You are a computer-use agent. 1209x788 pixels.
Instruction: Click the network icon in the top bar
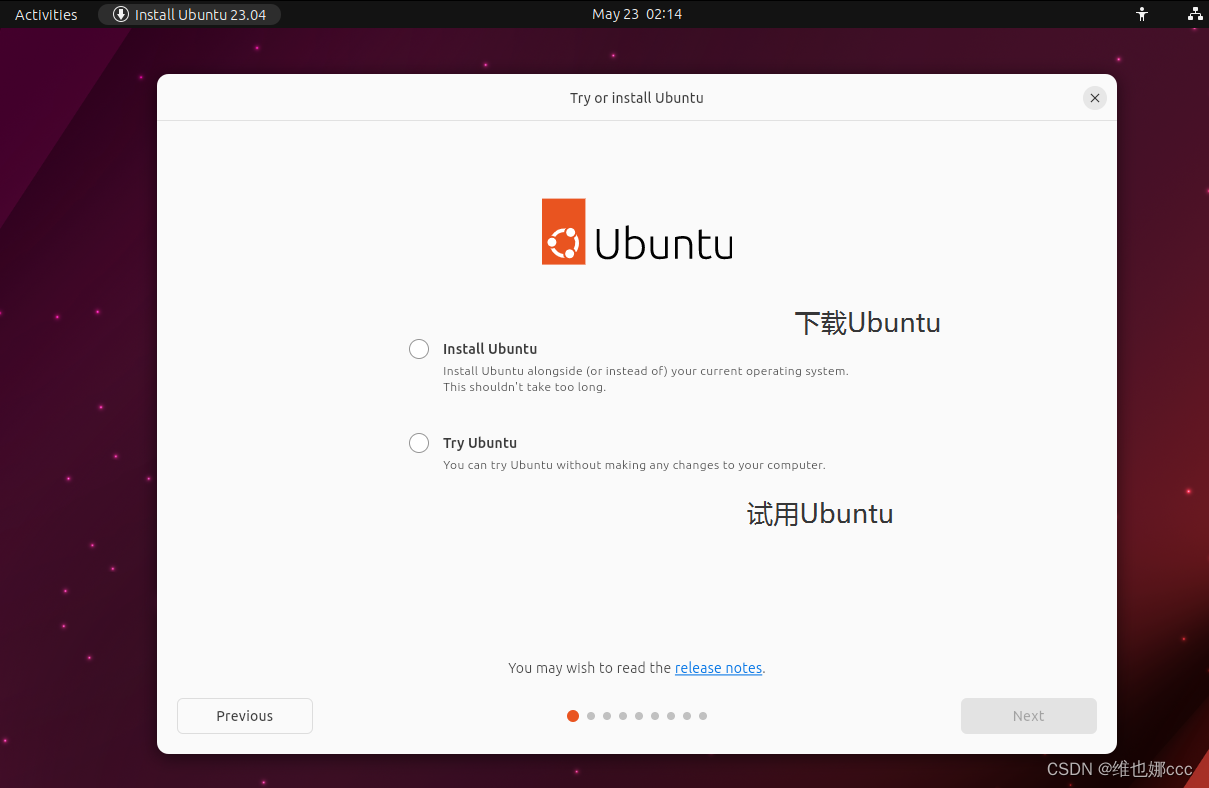click(x=1194, y=14)
